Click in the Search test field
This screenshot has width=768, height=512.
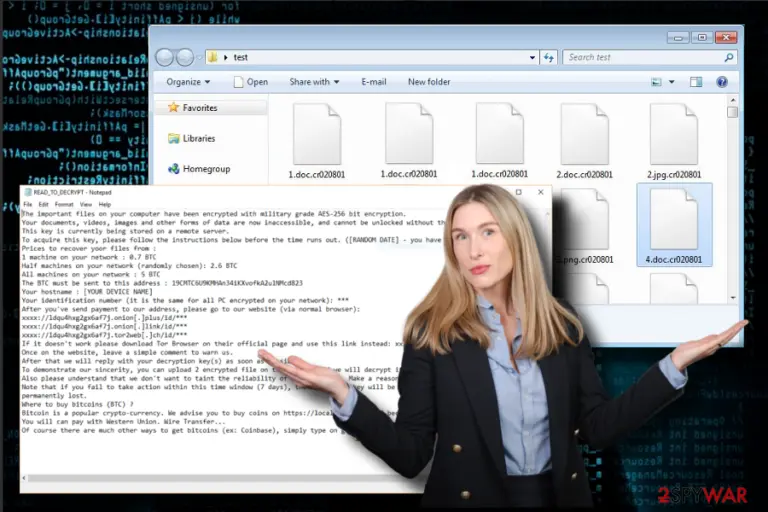point(643,57)
